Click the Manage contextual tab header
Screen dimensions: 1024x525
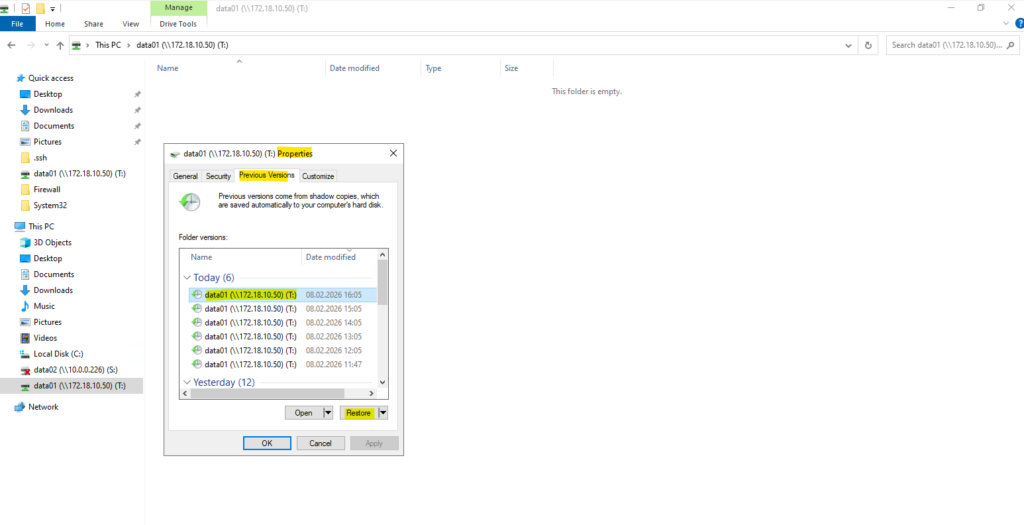pyautogui.click(x=178, y=8)
